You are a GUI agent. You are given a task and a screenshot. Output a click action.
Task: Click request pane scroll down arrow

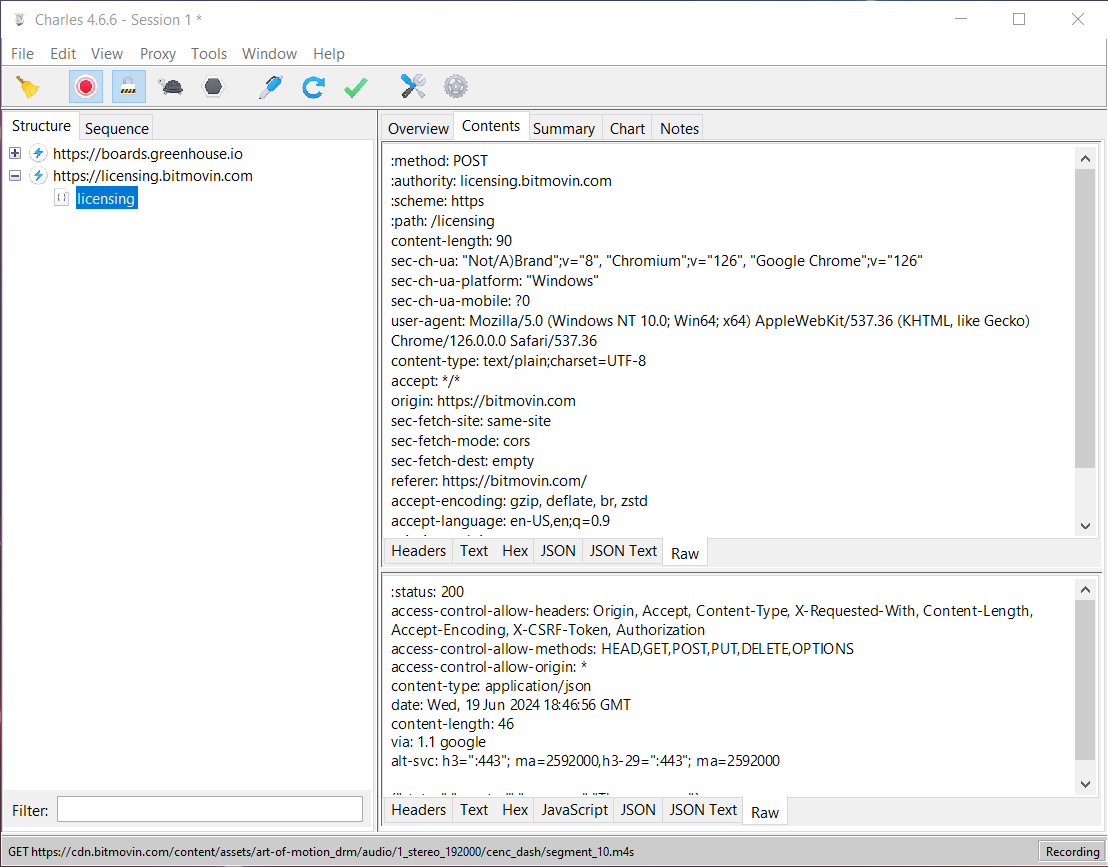[1085, 526]
